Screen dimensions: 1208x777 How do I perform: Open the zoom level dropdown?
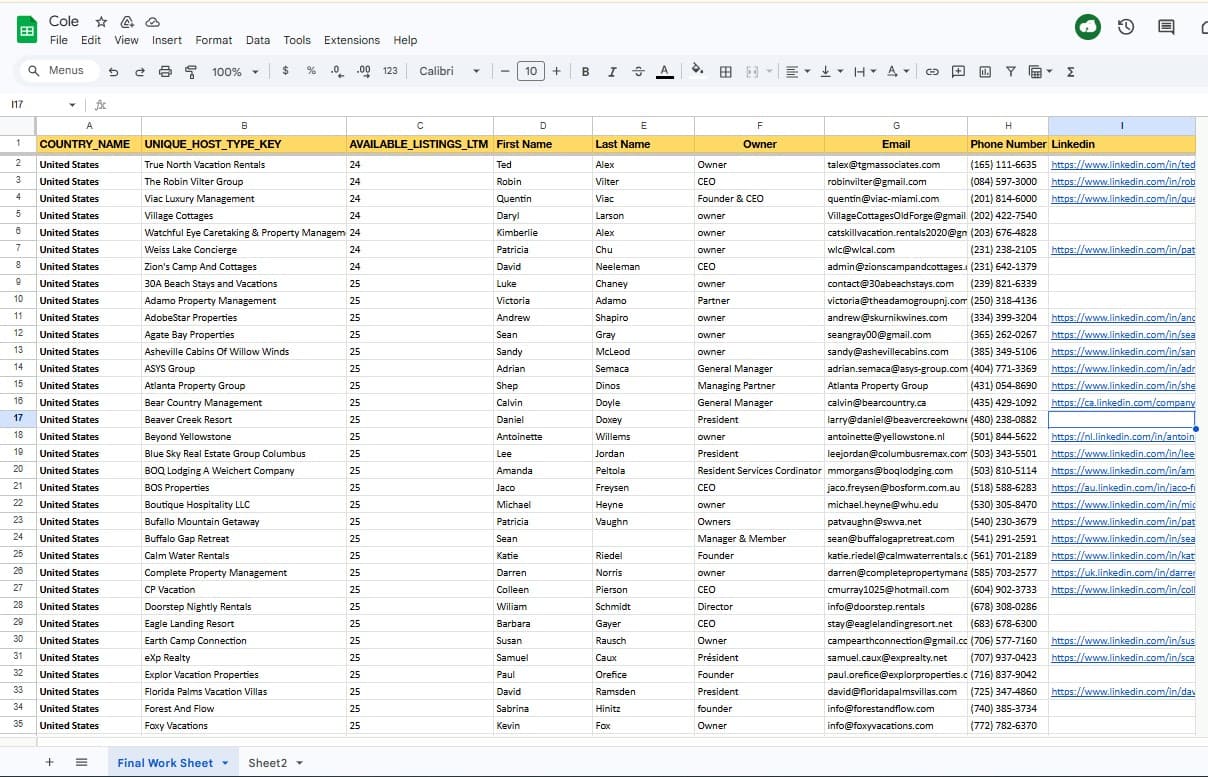(x=234, y=71)
